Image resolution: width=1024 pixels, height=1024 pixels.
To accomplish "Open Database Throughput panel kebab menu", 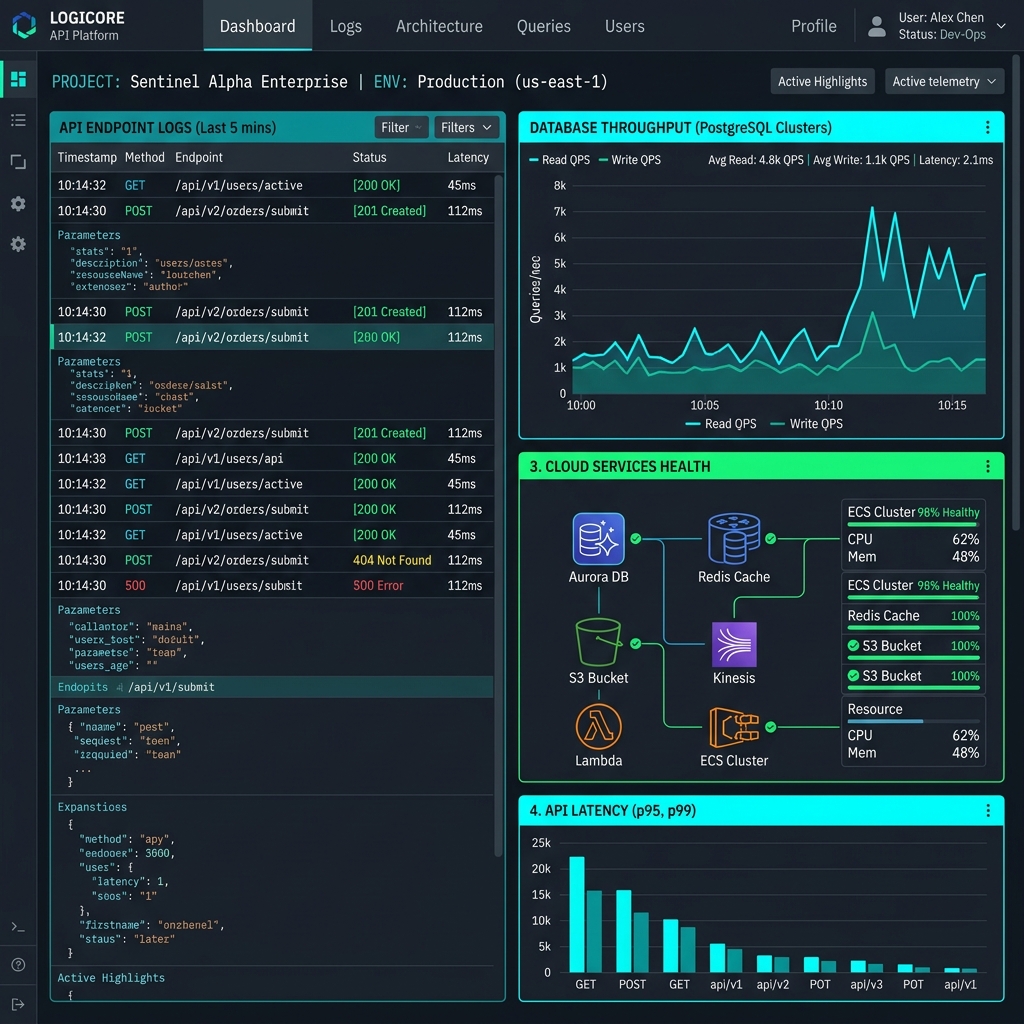I will pos(987,127).
